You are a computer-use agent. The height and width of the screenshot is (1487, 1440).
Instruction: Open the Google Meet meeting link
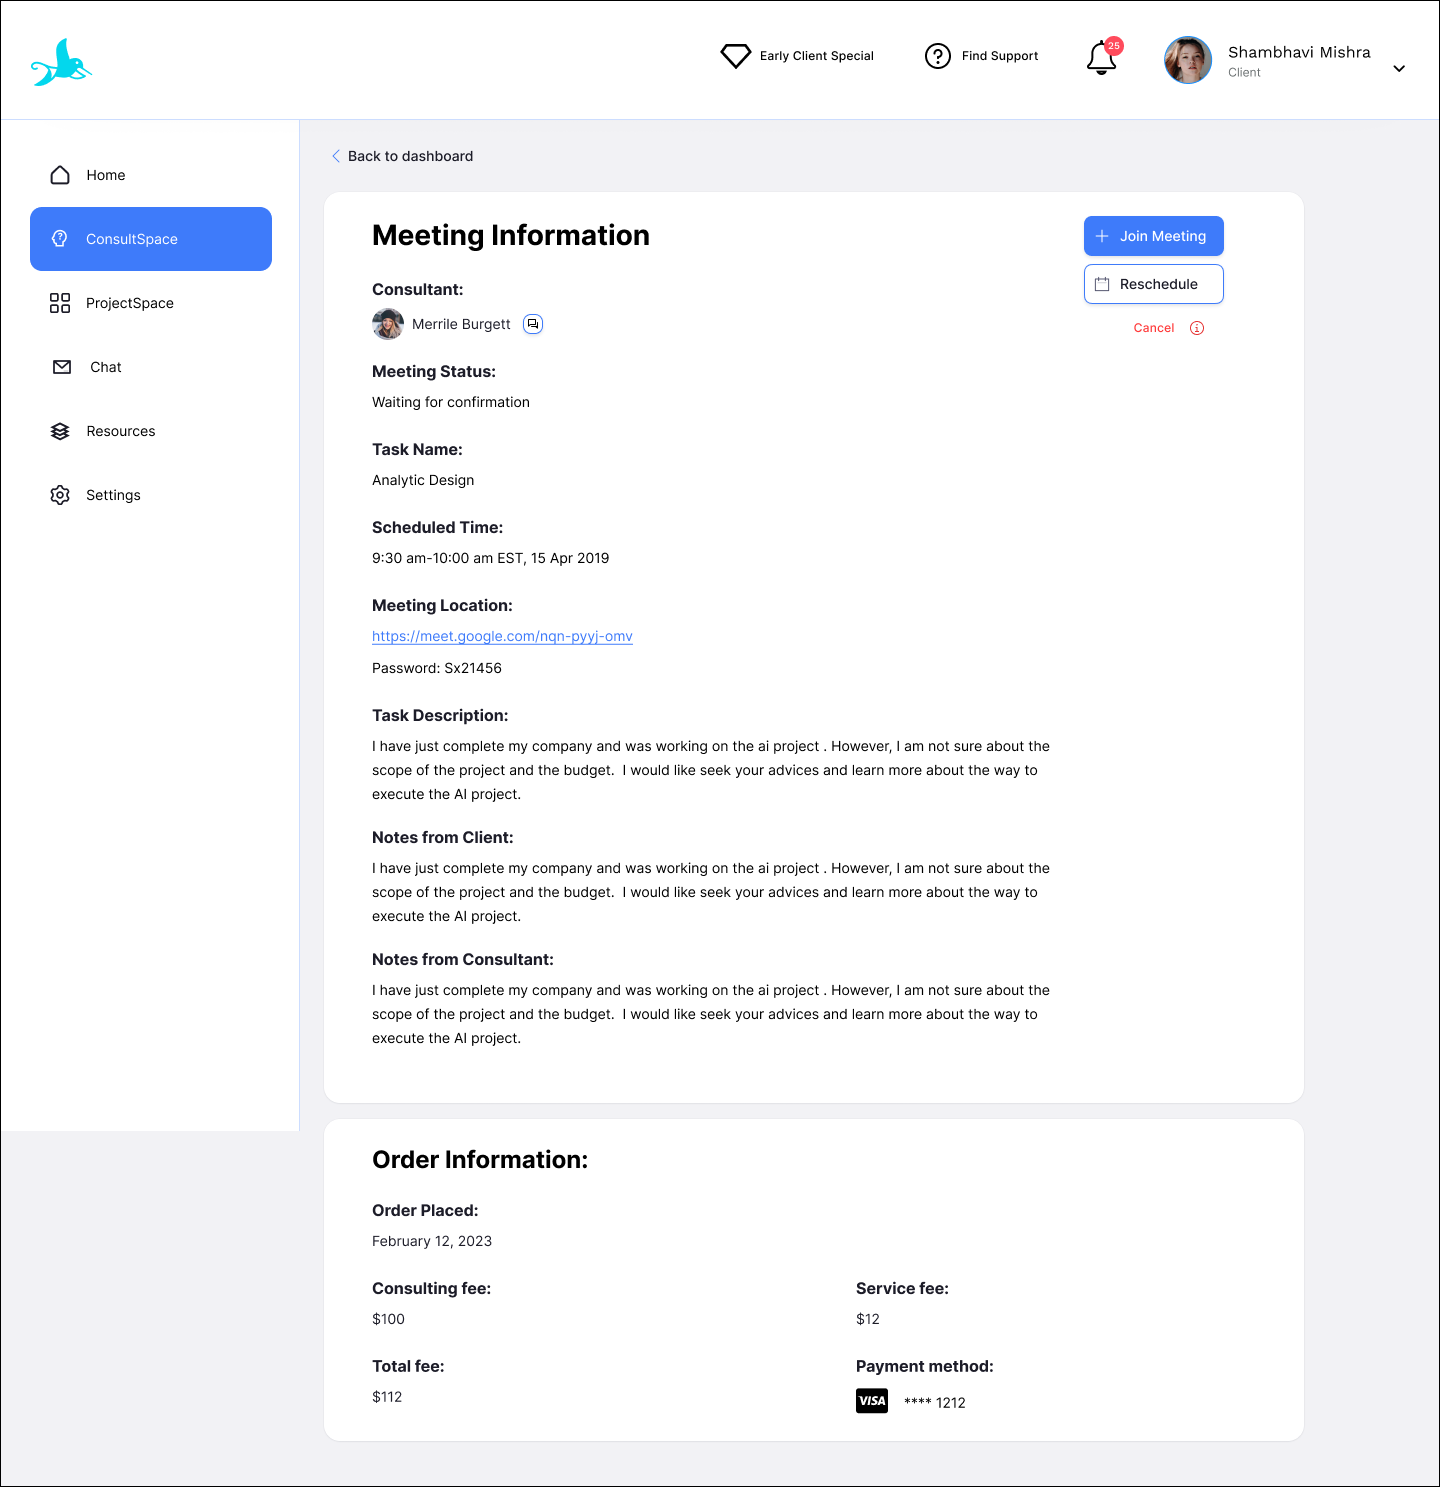coord(502,636)
